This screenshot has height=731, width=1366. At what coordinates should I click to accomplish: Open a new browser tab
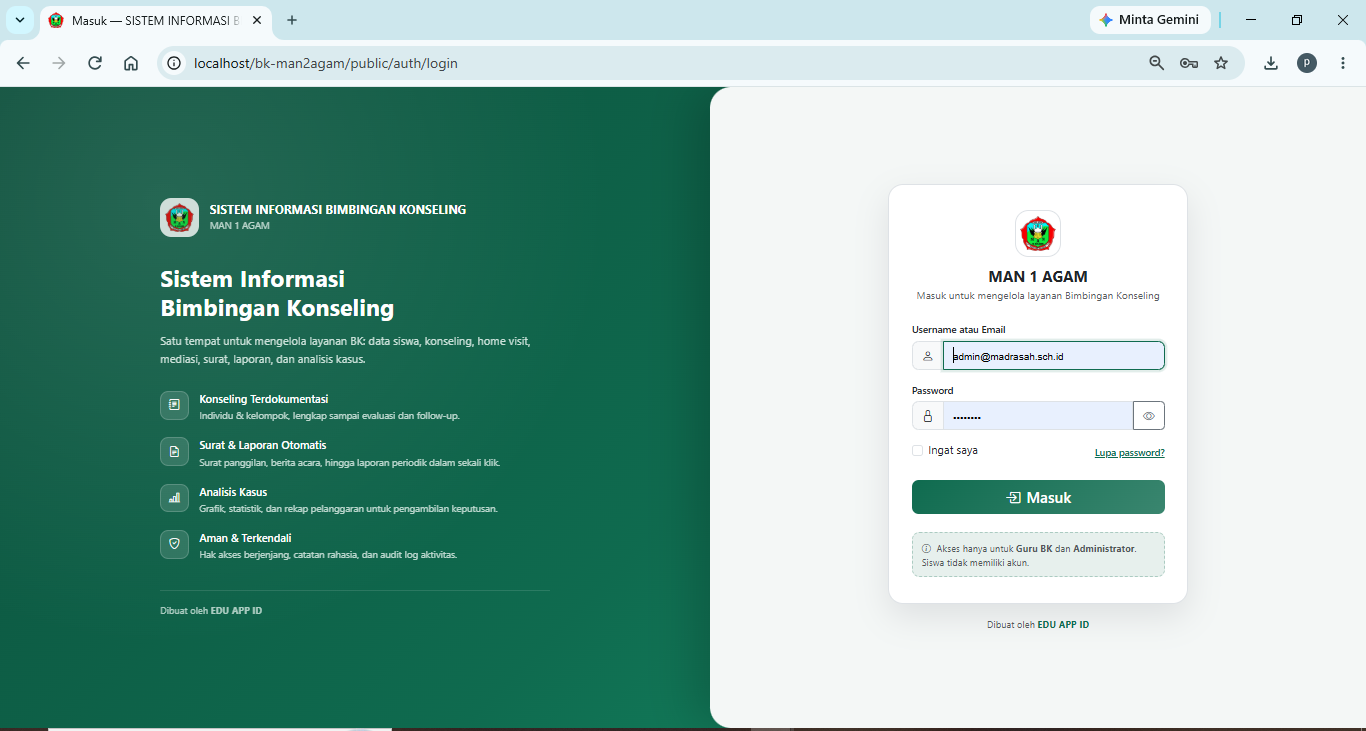tap(292, 20)
